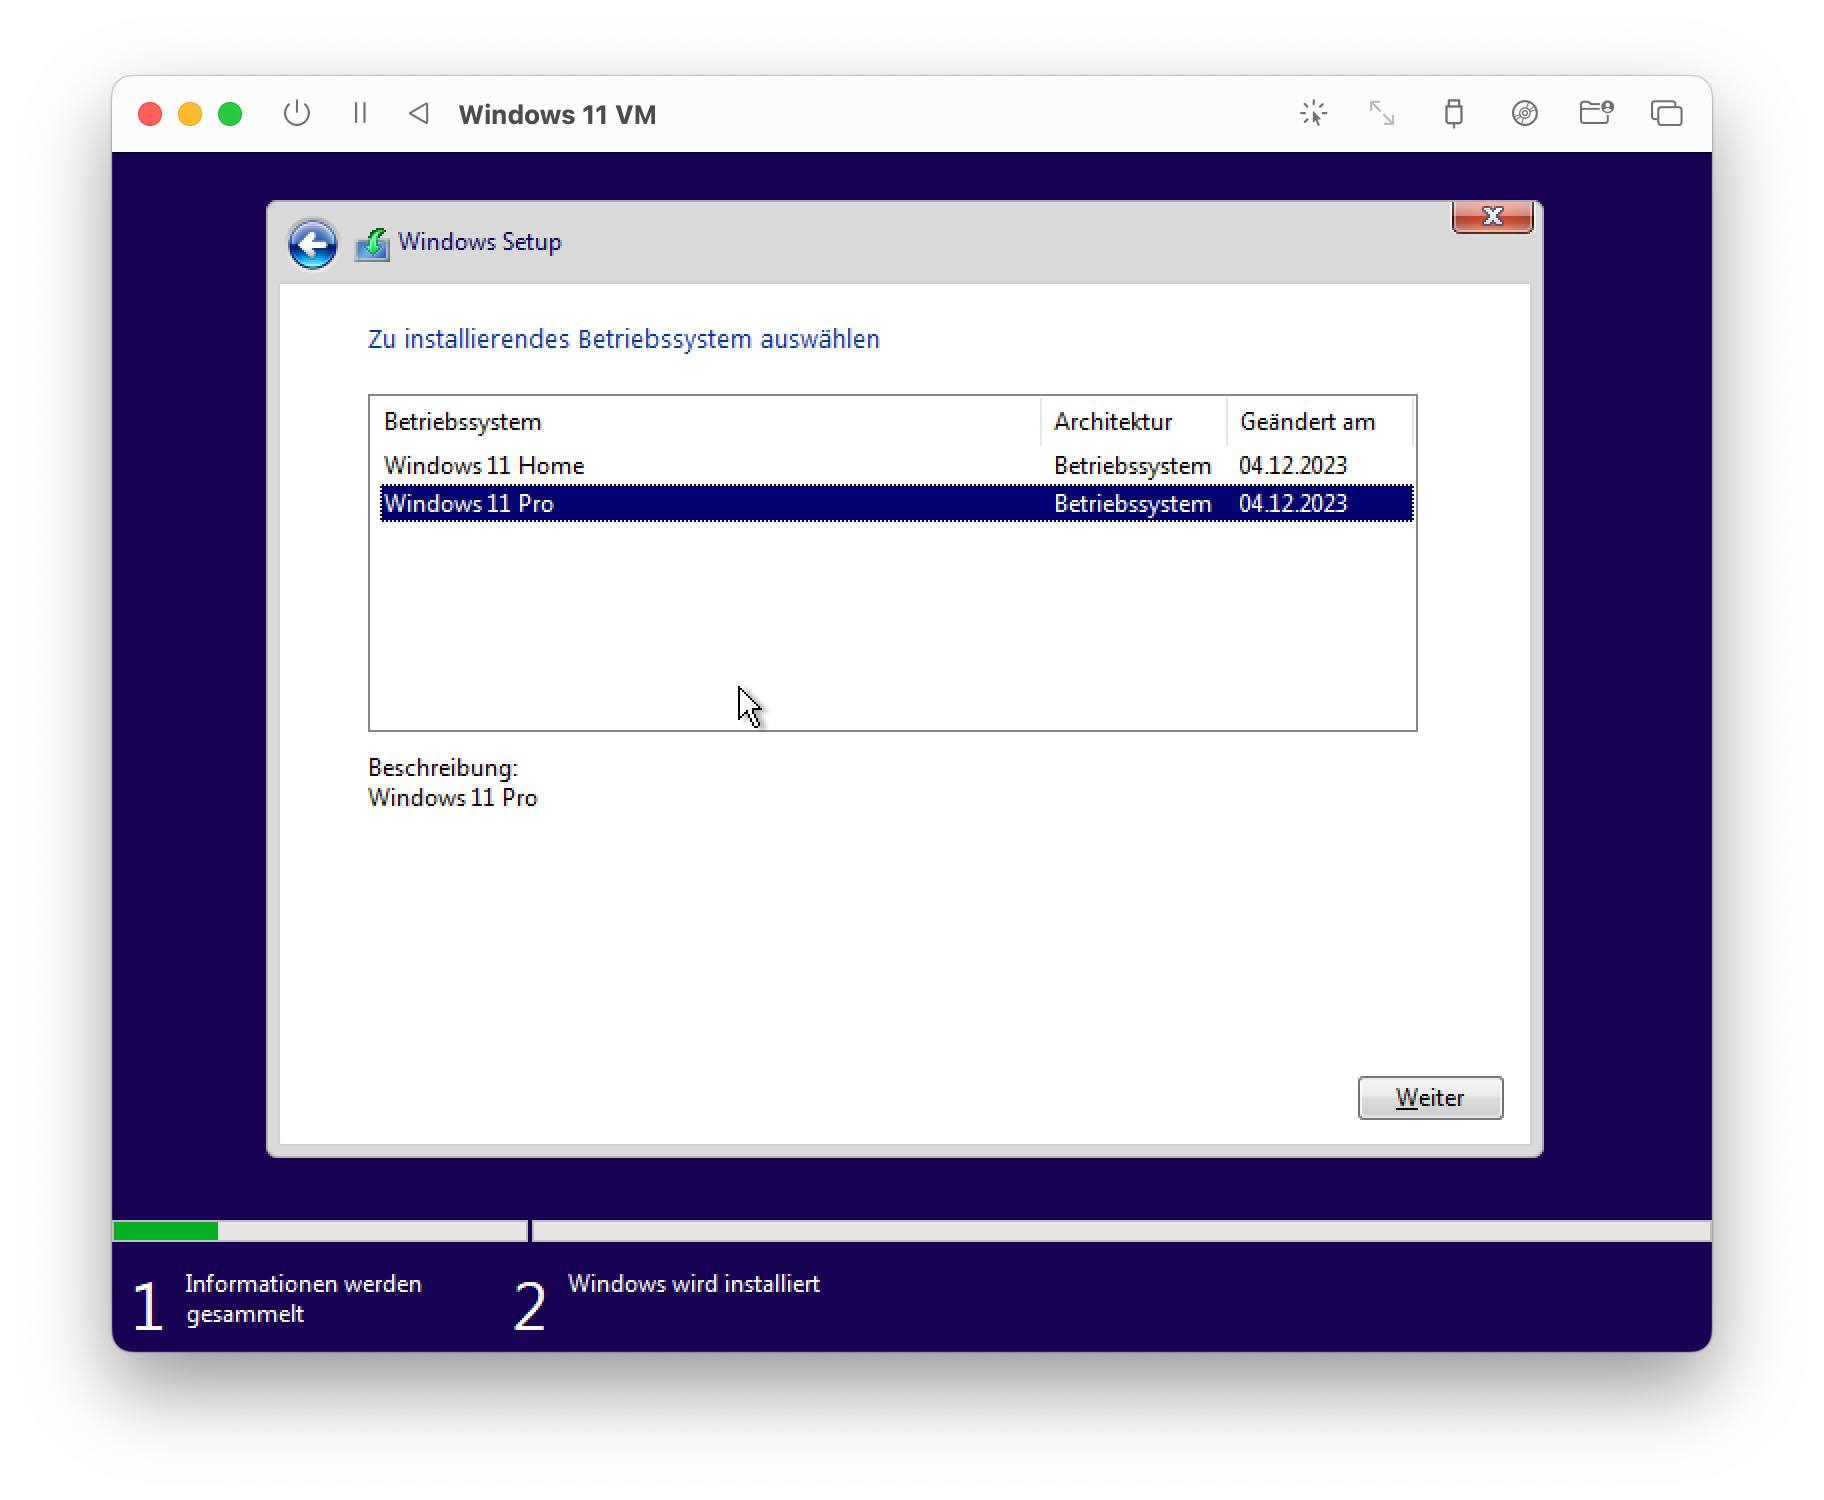Image resolution: width=1824 pixels, height=1500 pixels.
Task: Click the Architektur cell of Windows 11 Home
Action: [1132, 466]
